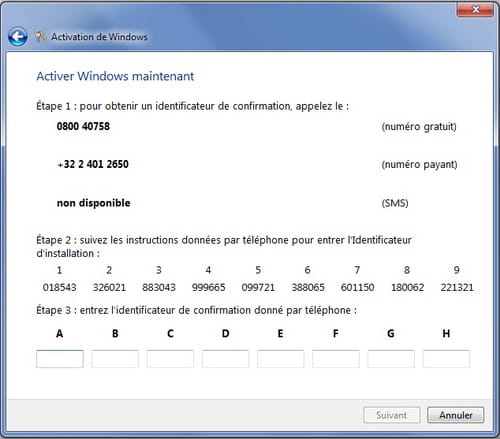Click installation ID group 999665

[x=208, y=287]
